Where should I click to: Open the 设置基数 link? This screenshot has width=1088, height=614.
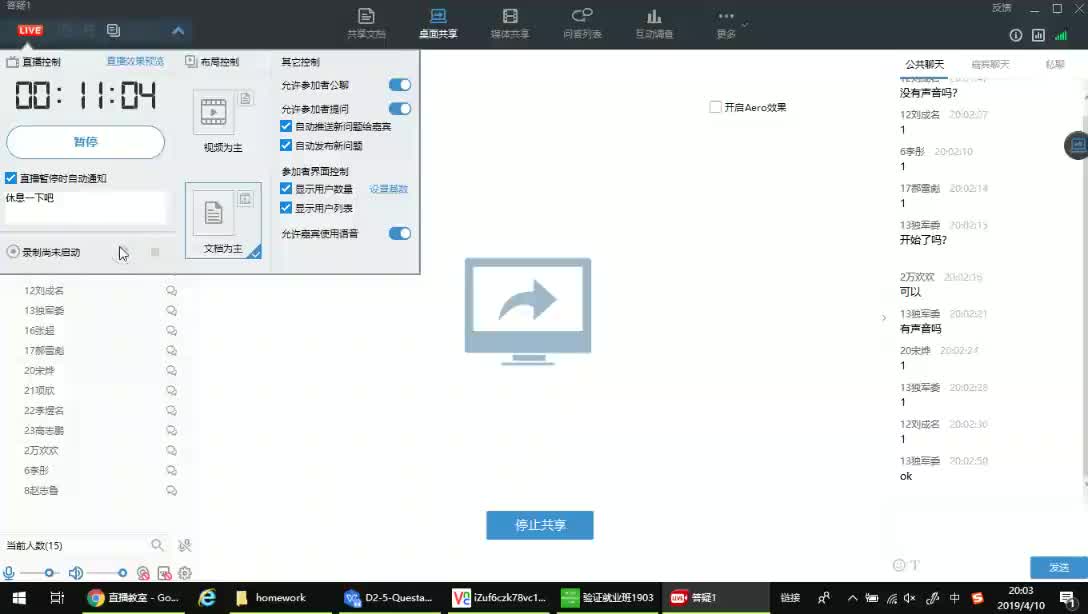(389, 189)
